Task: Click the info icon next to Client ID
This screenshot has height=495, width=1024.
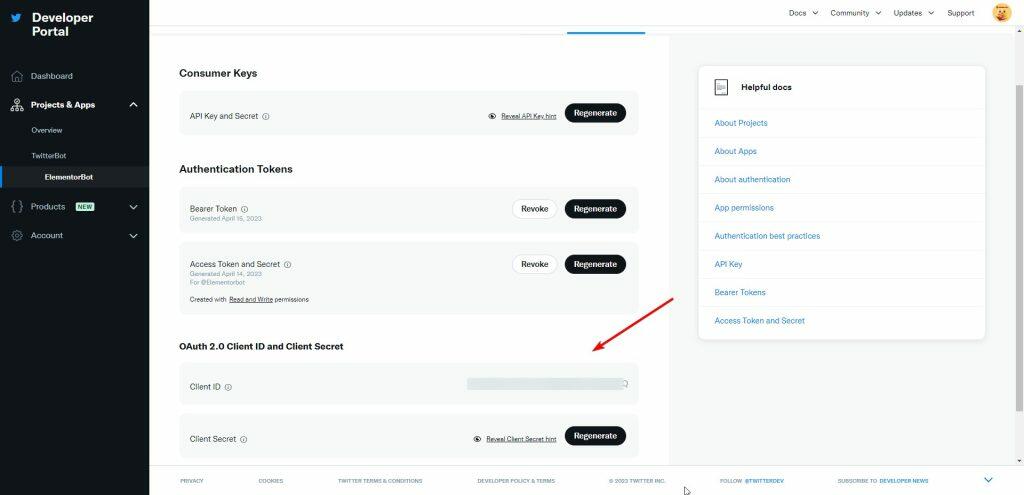Action: pyautogui.click(x=228, y=387)
